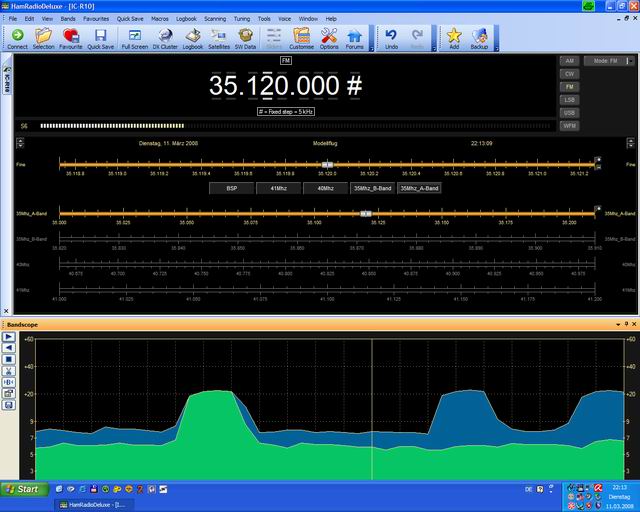This screenshot has width=640, height=512.
Task: Switch mode to AM
Action: point(570,61)
